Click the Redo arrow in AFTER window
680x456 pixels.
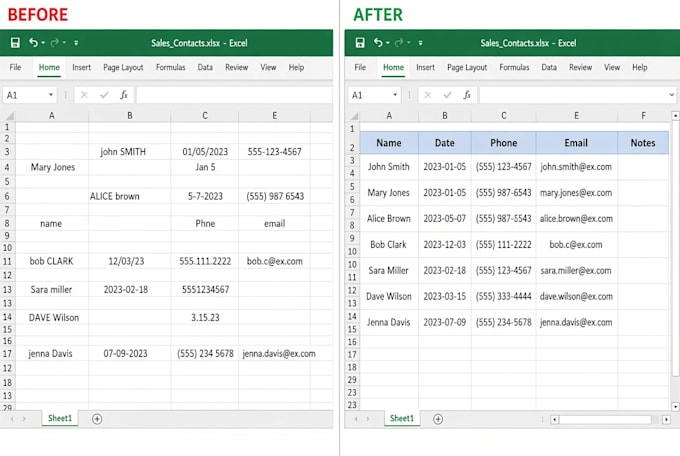(399, 43)
